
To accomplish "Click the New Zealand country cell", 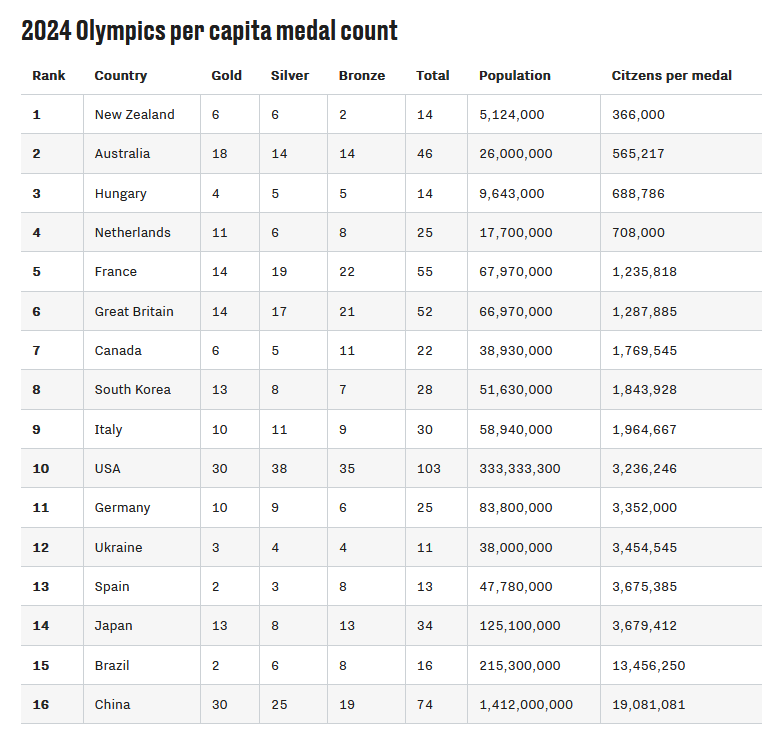I will 134,115.
